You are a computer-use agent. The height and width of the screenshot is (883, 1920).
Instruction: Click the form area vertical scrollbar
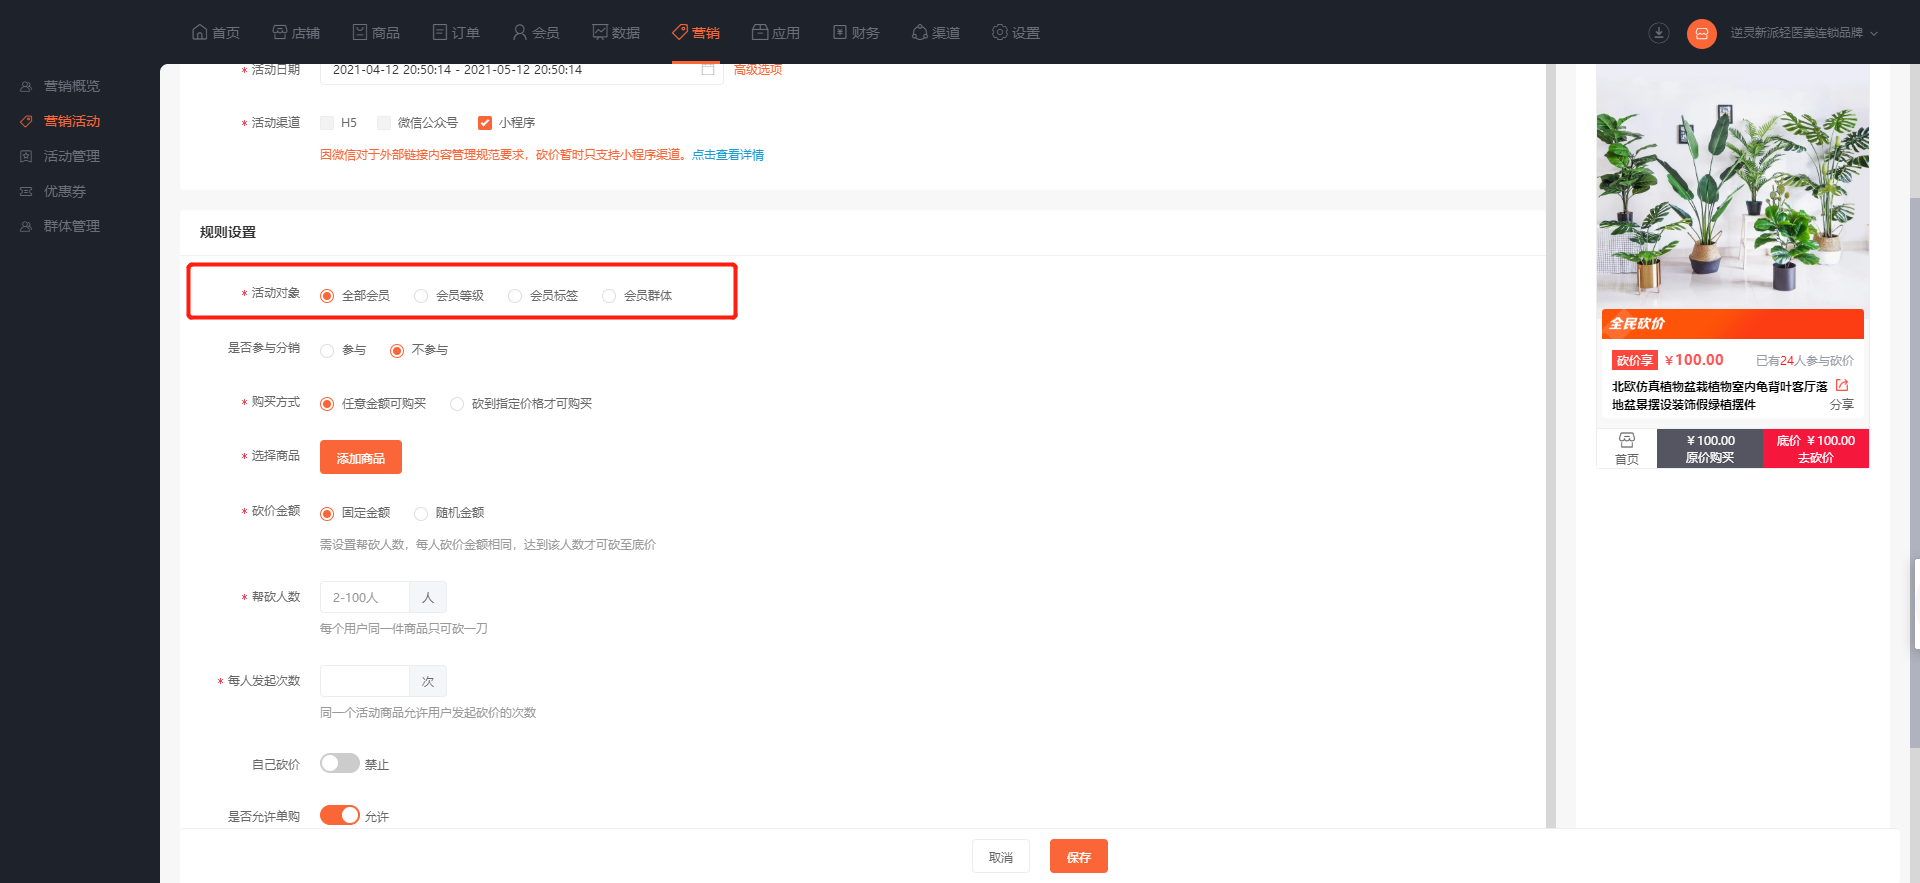click(x=1551, y=446)
